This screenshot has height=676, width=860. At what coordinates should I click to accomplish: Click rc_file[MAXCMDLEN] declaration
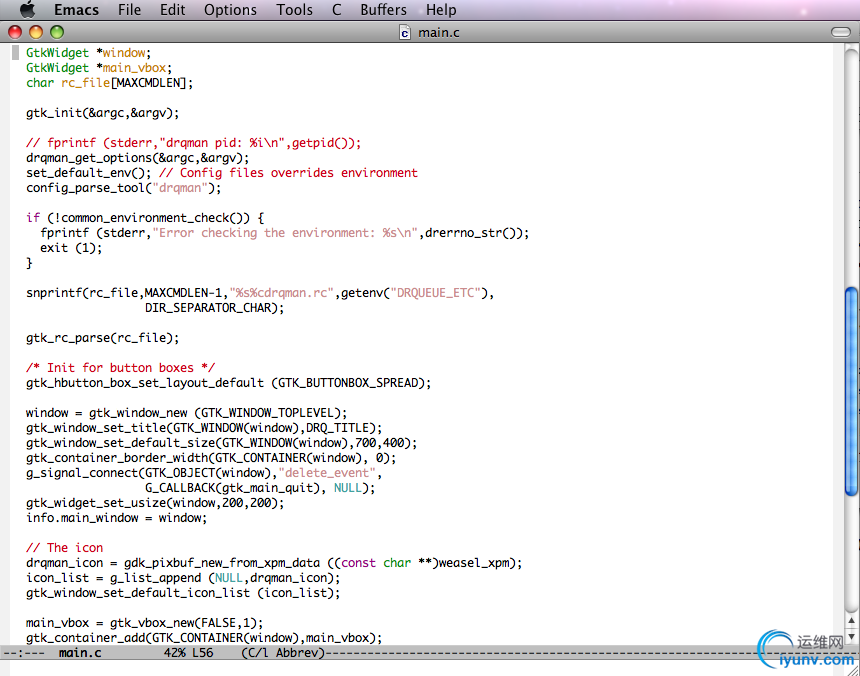coord(125,83)
